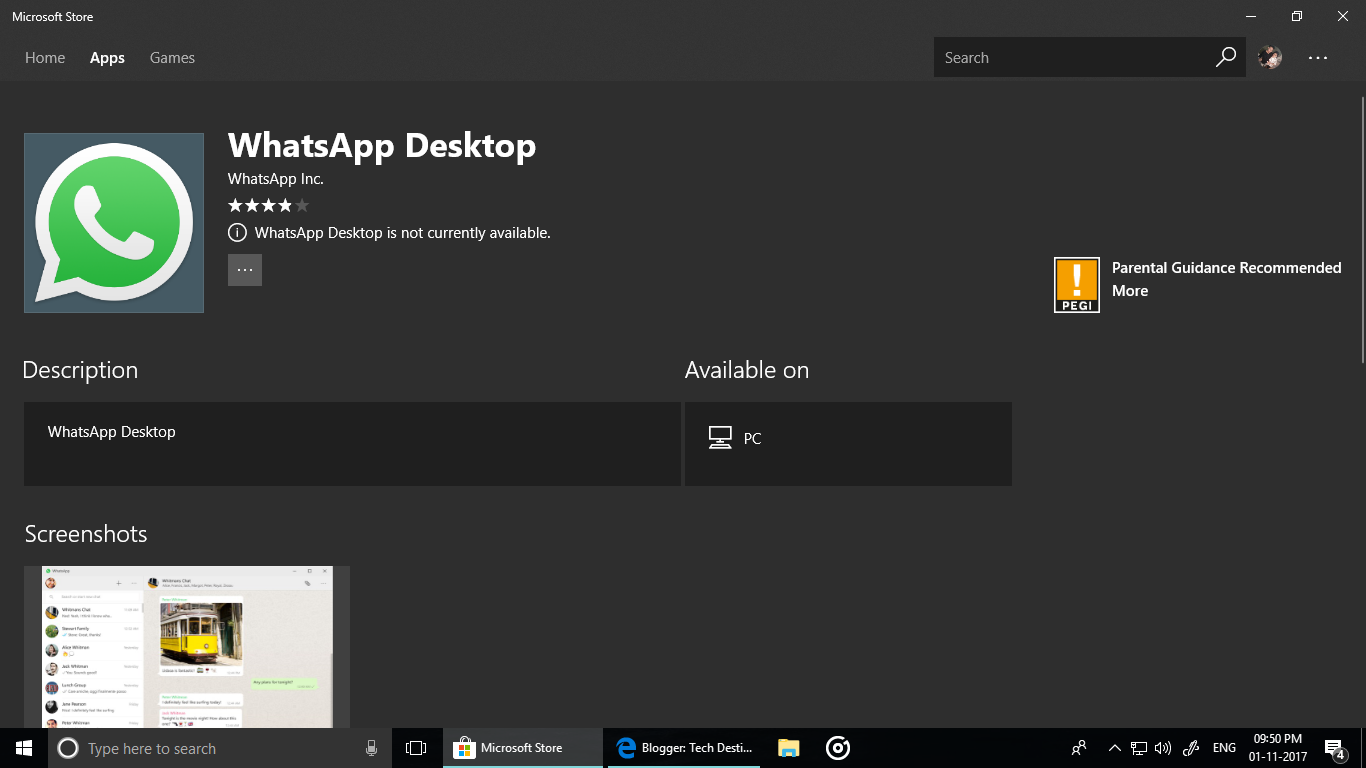Image resolution: width=1366 pixels, height=768 pixels.
Task: Click More under Parental Guidance
Action: point(1130,291)
